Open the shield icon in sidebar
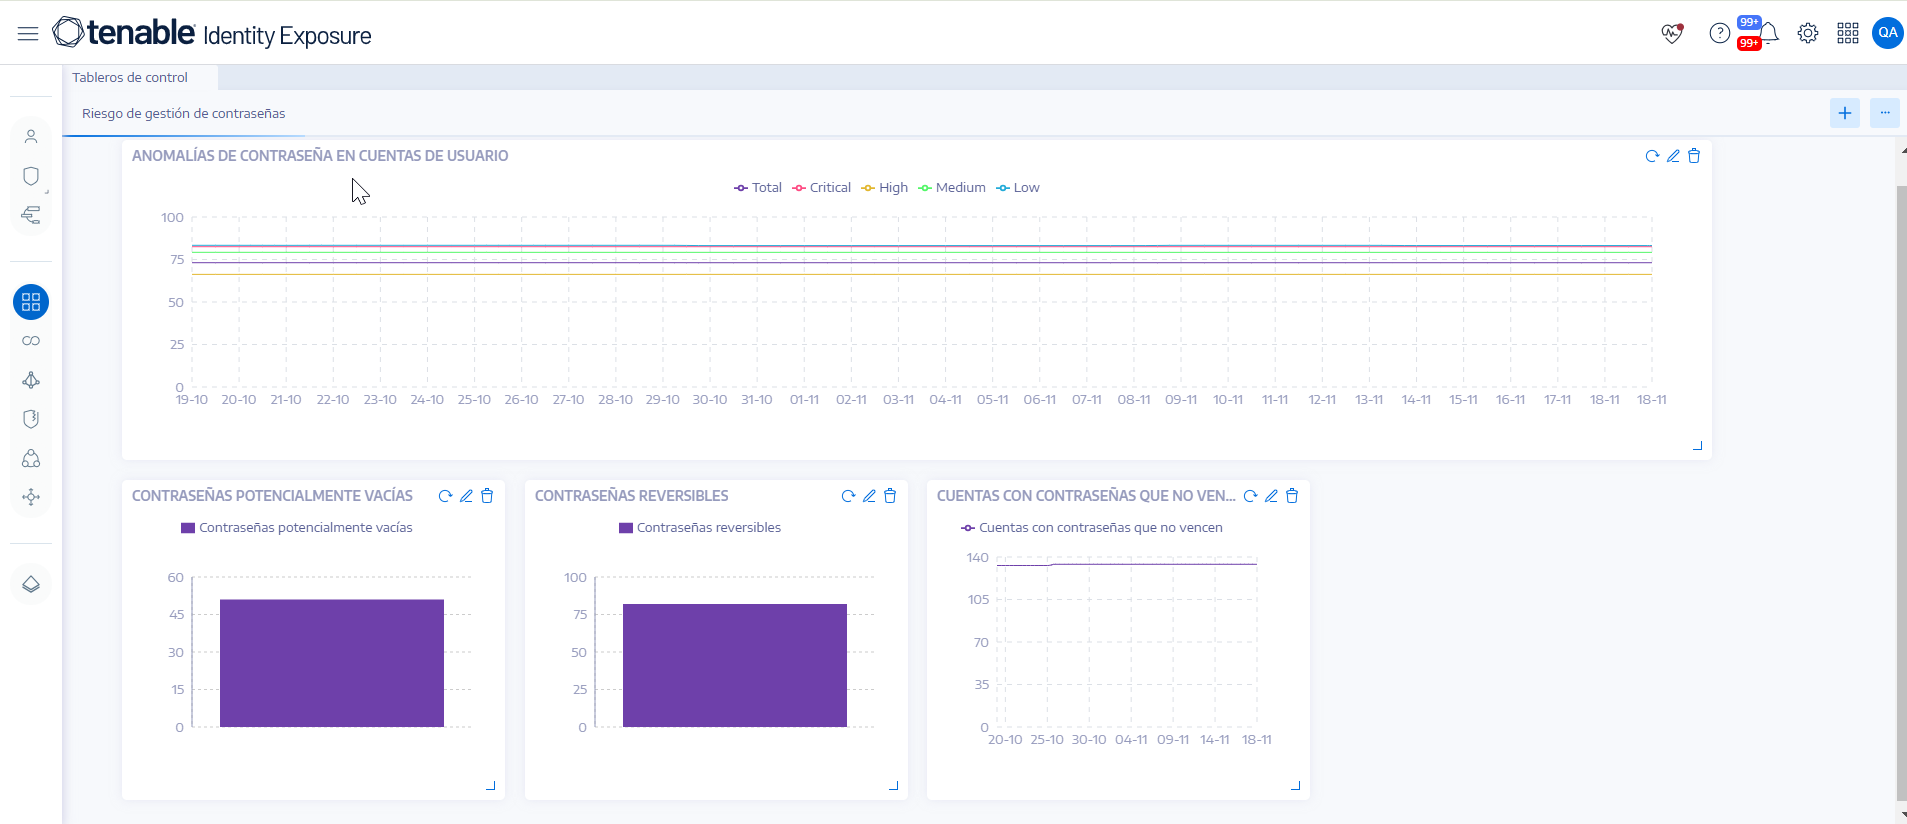The height and width of the screenshot is (824, 1907). [x=31, y=176]
